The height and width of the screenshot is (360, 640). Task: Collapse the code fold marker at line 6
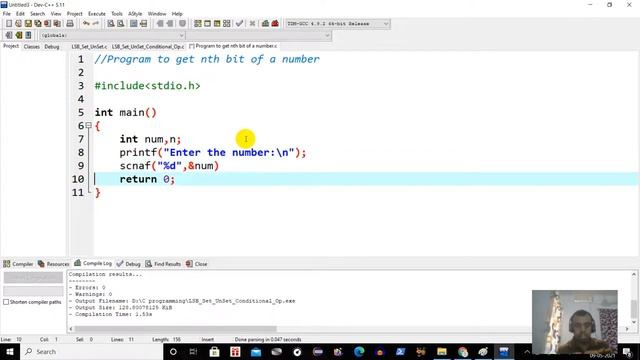[89, 126]
